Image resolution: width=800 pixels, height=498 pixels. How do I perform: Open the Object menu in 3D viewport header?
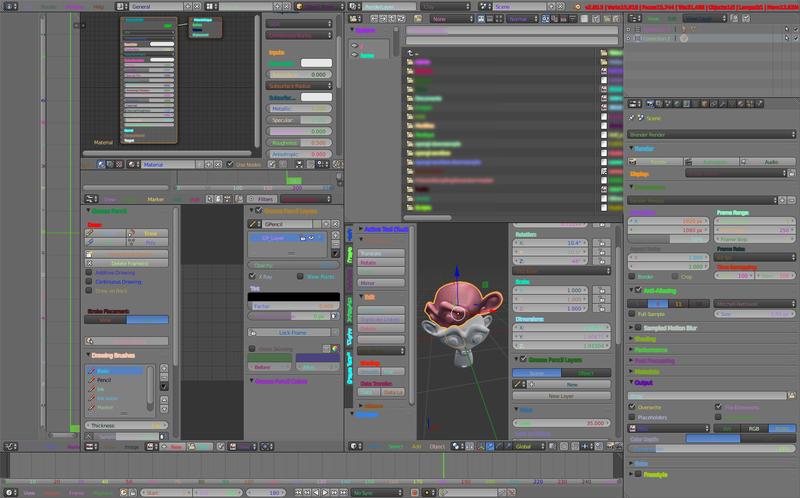pos(437,446)
